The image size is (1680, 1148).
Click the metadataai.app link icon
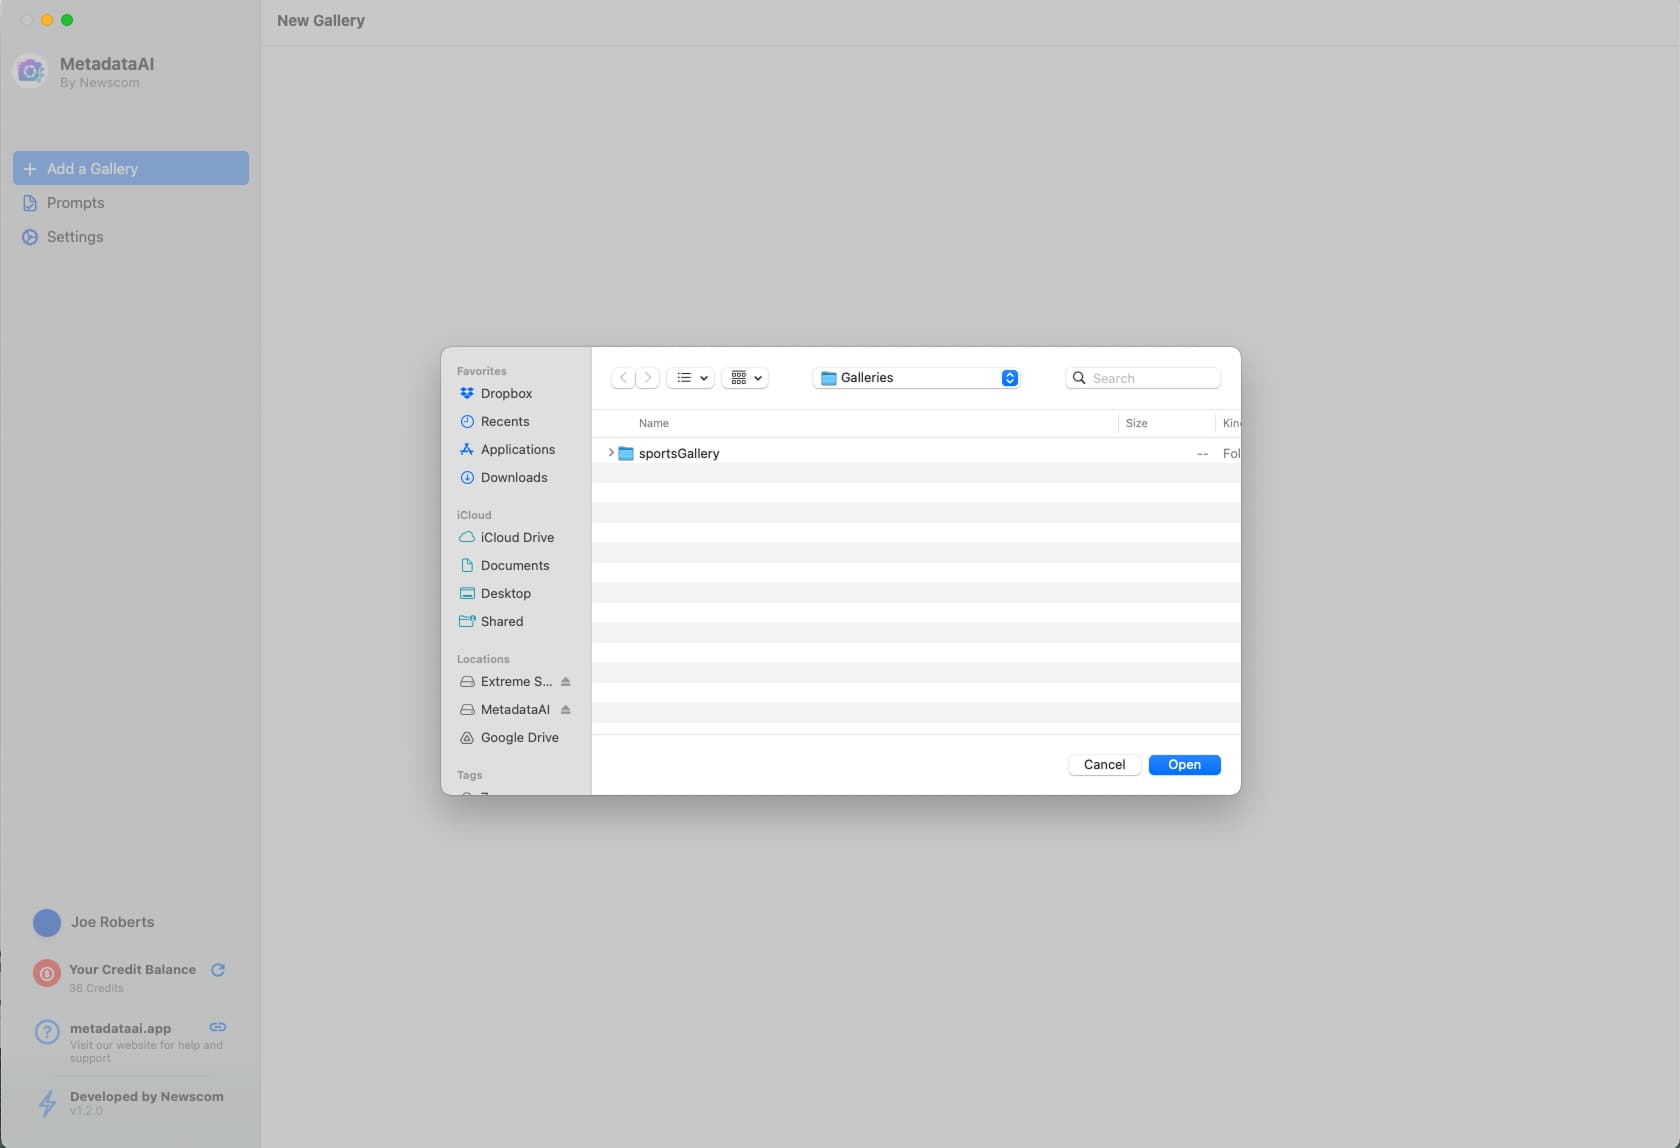click(x=218, y=1027)
